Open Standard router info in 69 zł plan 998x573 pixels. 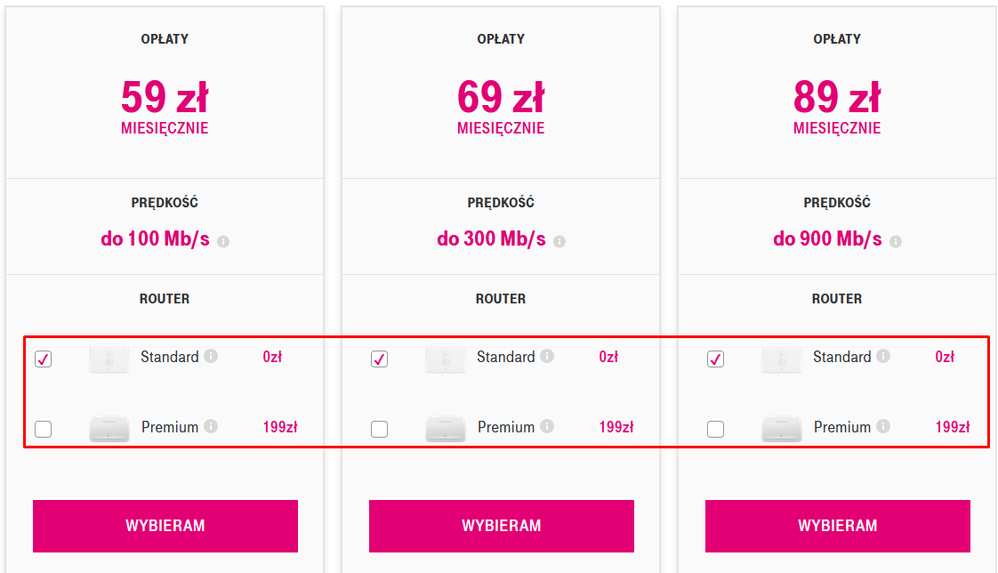pyautogui.click(x=546, y=356)
